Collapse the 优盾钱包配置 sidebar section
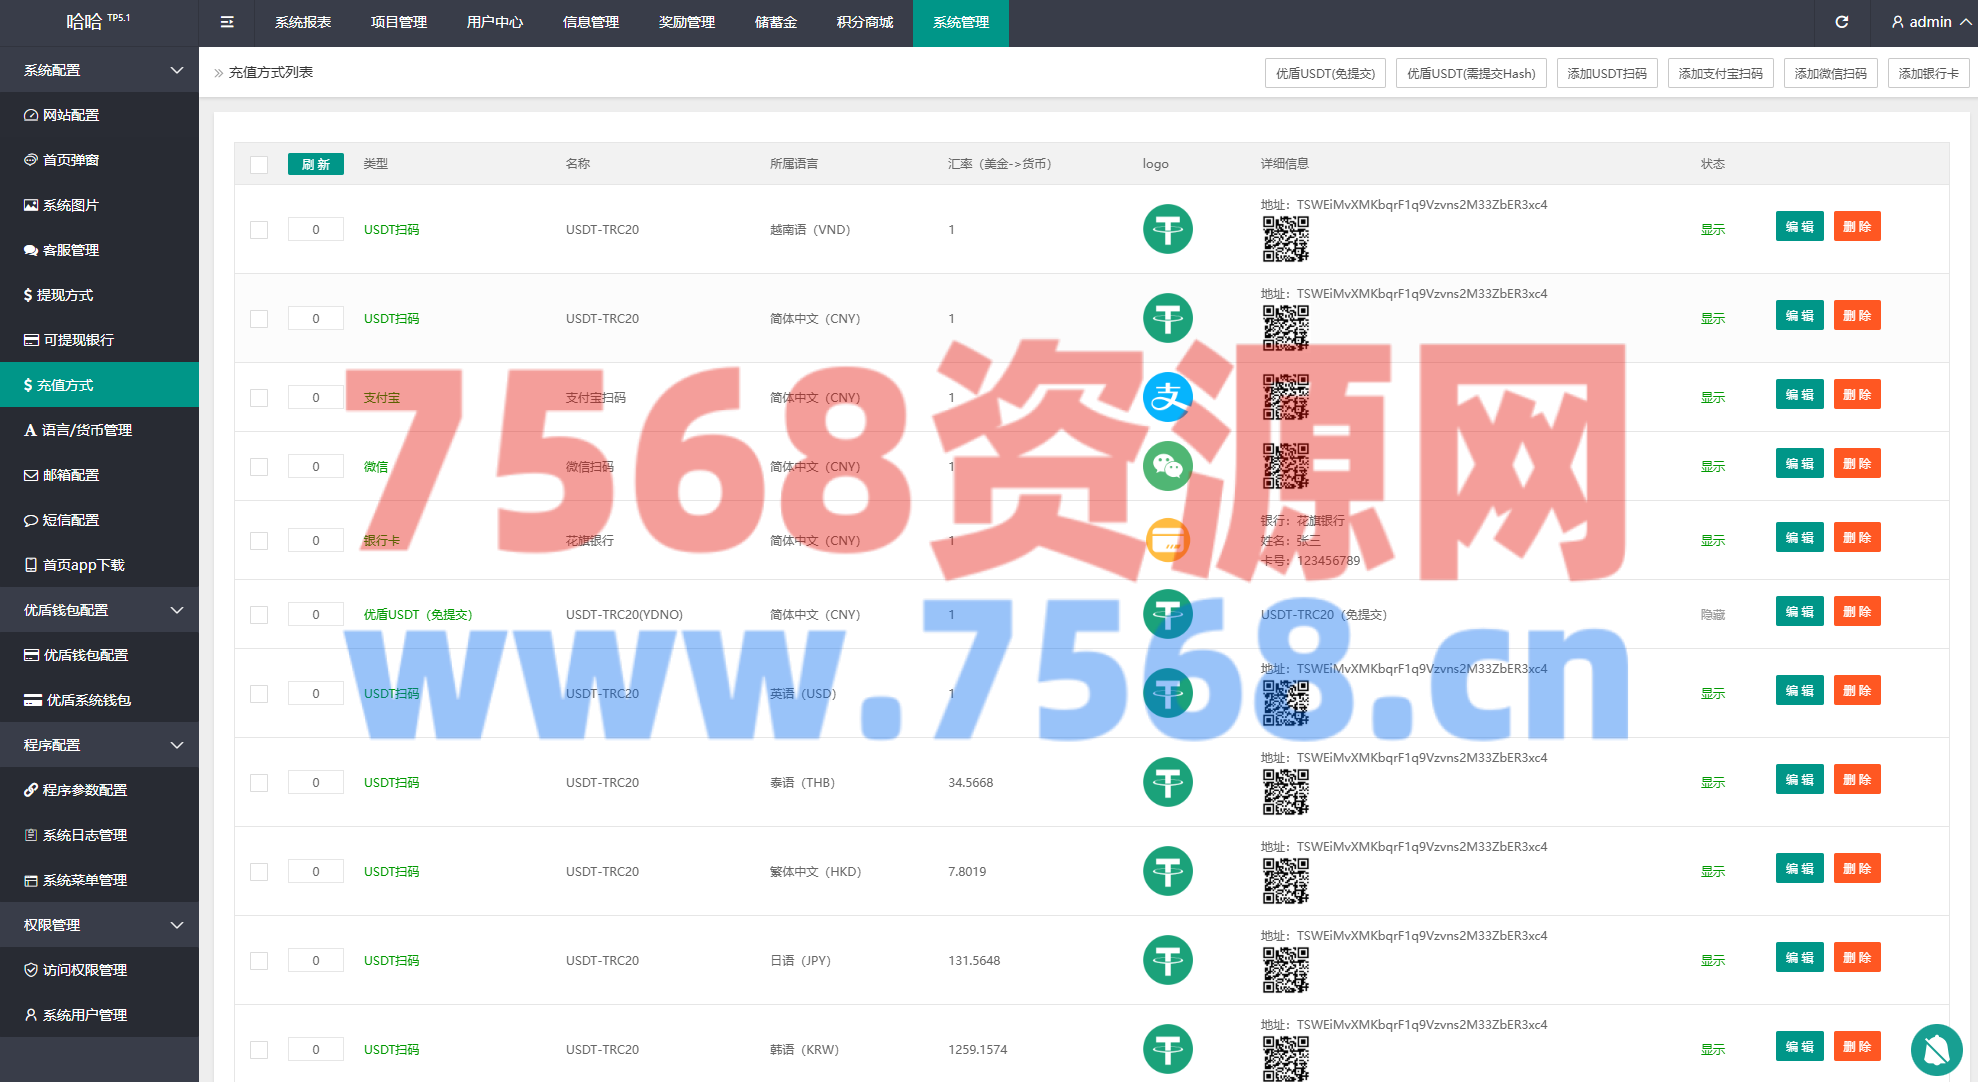The width and height of the screenshot is (1978, 1082). [99, 610]
